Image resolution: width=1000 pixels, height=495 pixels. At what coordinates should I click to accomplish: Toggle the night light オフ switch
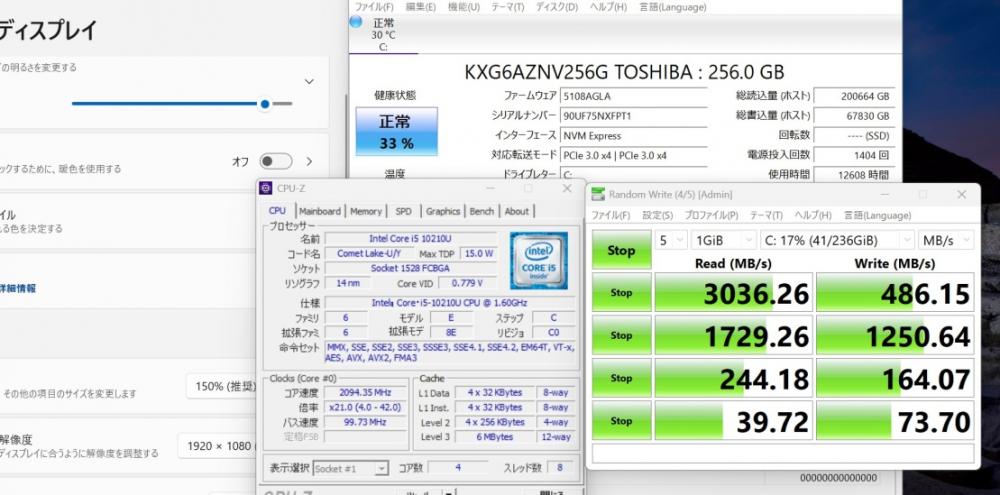[x=276, y=161]
